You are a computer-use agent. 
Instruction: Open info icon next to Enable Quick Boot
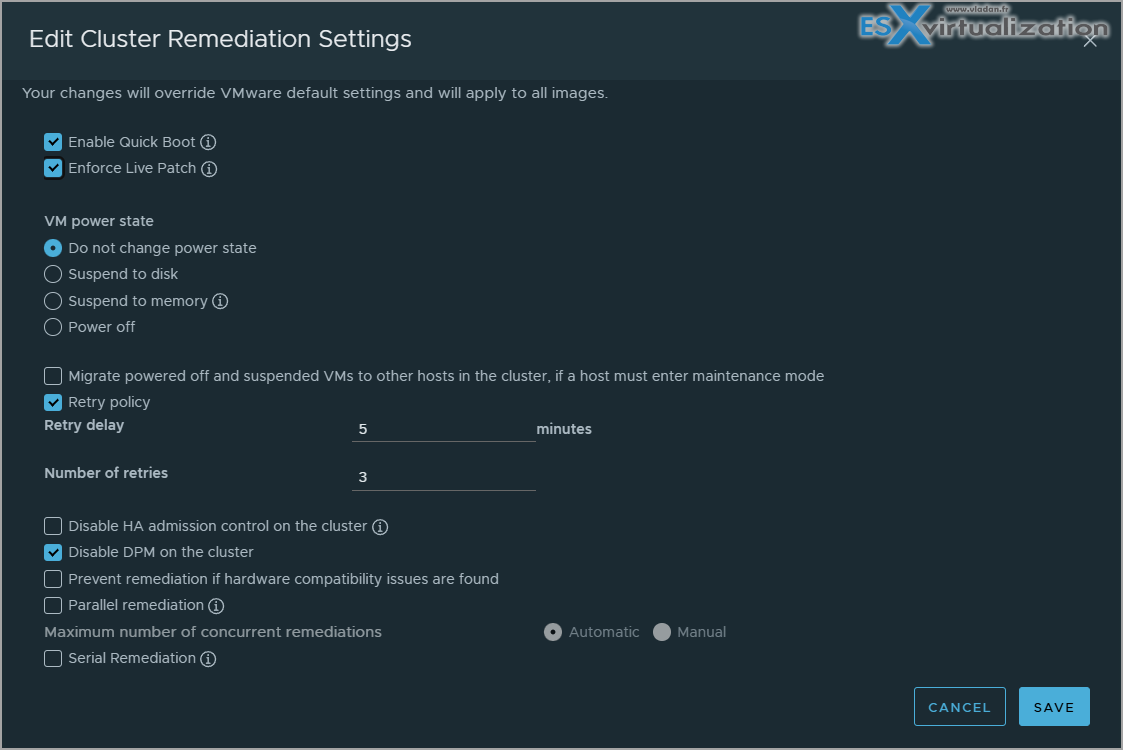(208, 143)
